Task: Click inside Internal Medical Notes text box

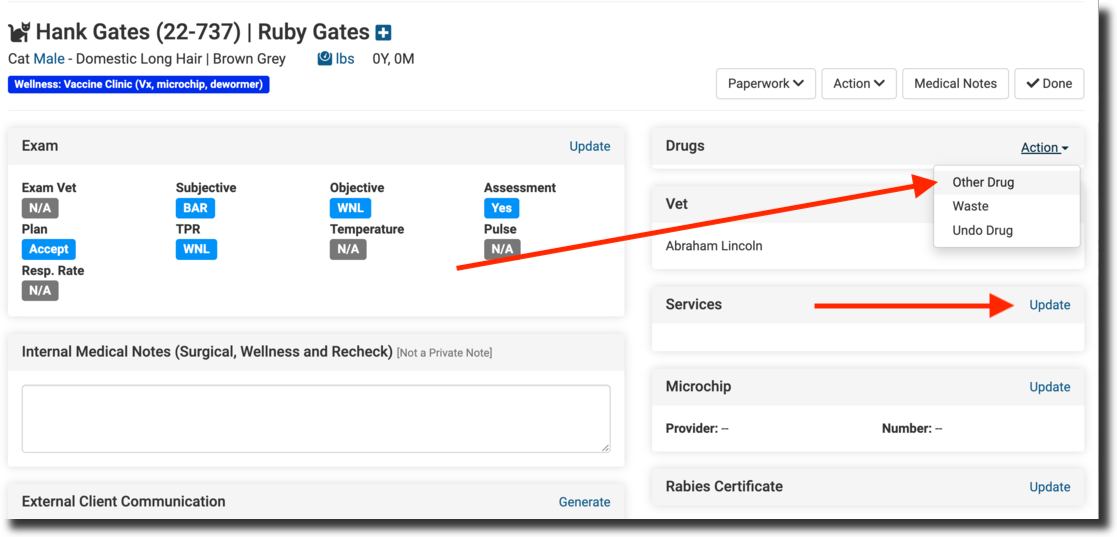Action: point(316,418)
